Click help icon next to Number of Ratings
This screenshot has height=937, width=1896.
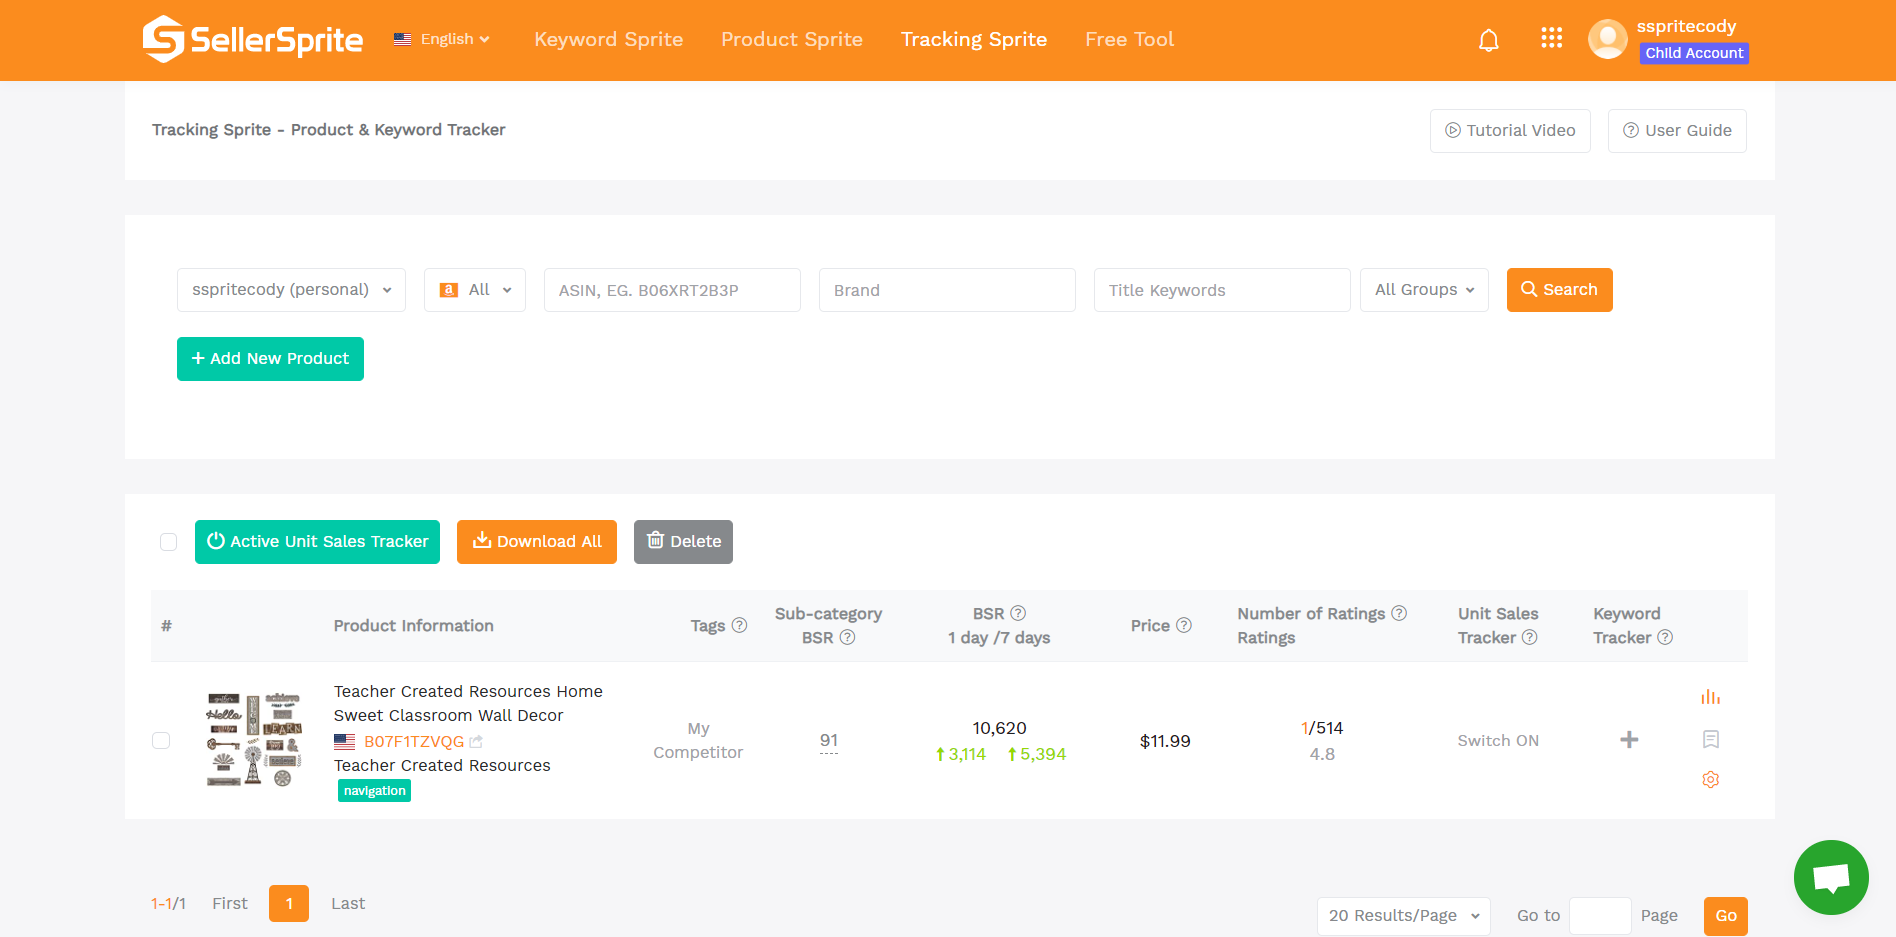pos(1399,613)
